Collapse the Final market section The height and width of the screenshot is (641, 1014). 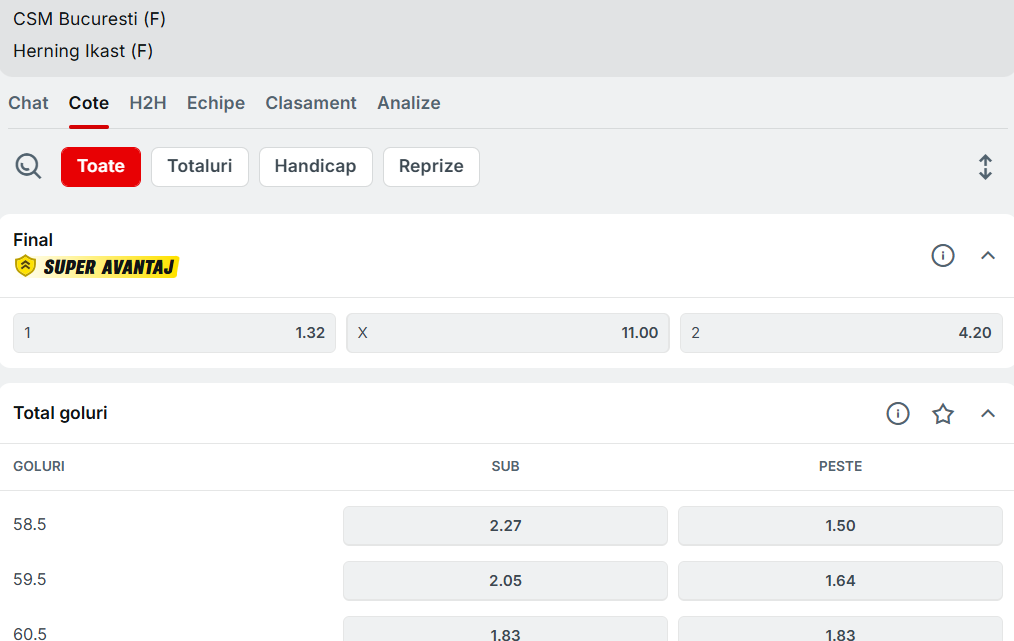(x=988, y=256)
